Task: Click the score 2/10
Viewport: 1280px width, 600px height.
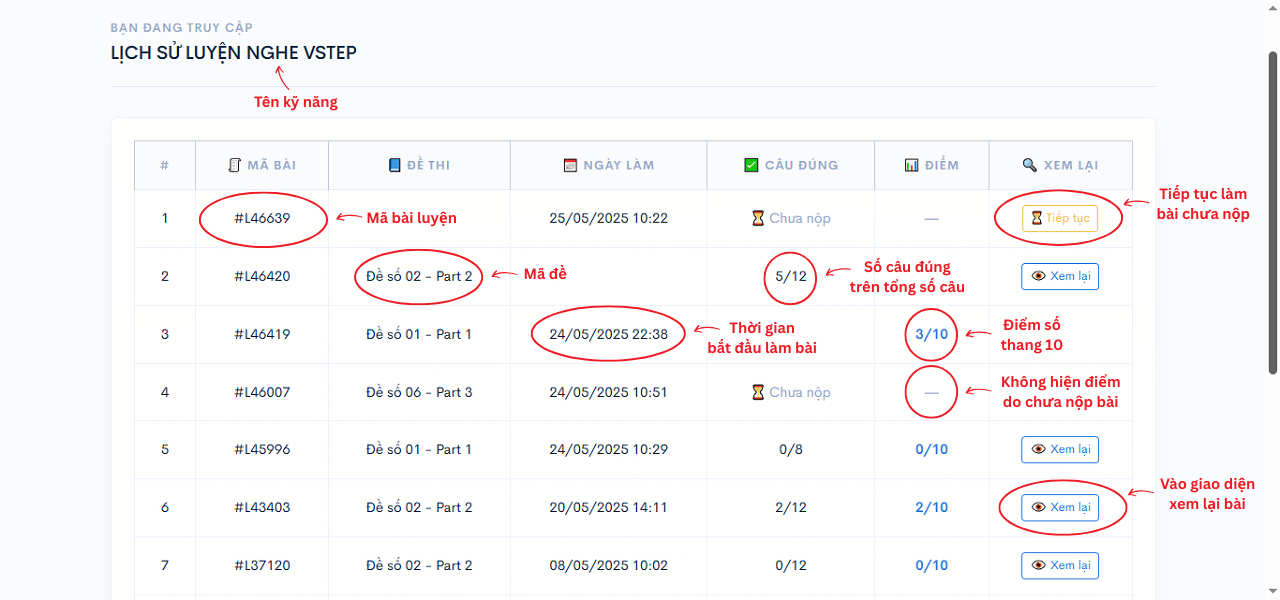Action: pos(932,507)
